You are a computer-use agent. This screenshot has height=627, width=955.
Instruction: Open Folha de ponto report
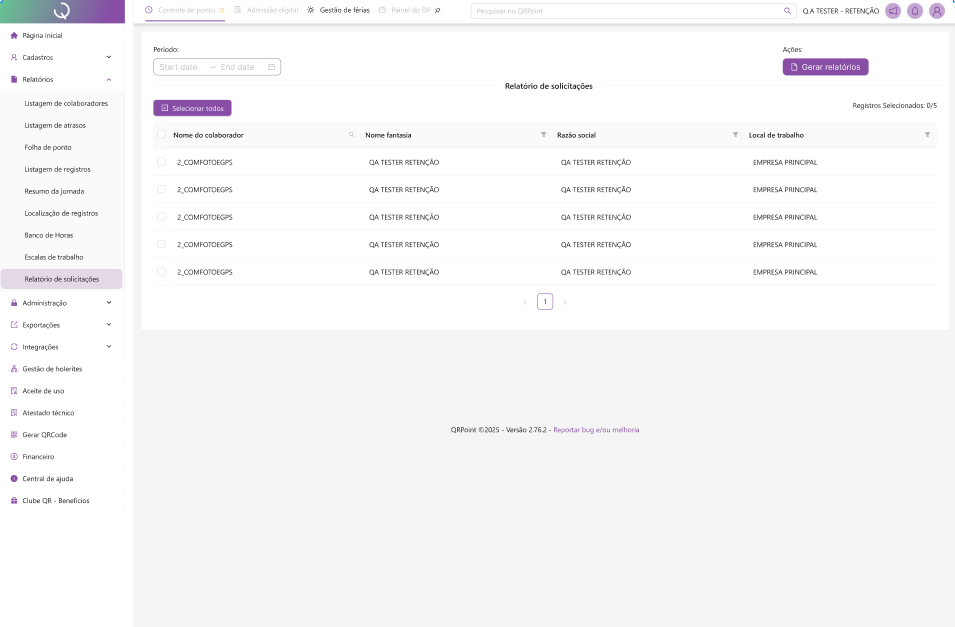48,147
